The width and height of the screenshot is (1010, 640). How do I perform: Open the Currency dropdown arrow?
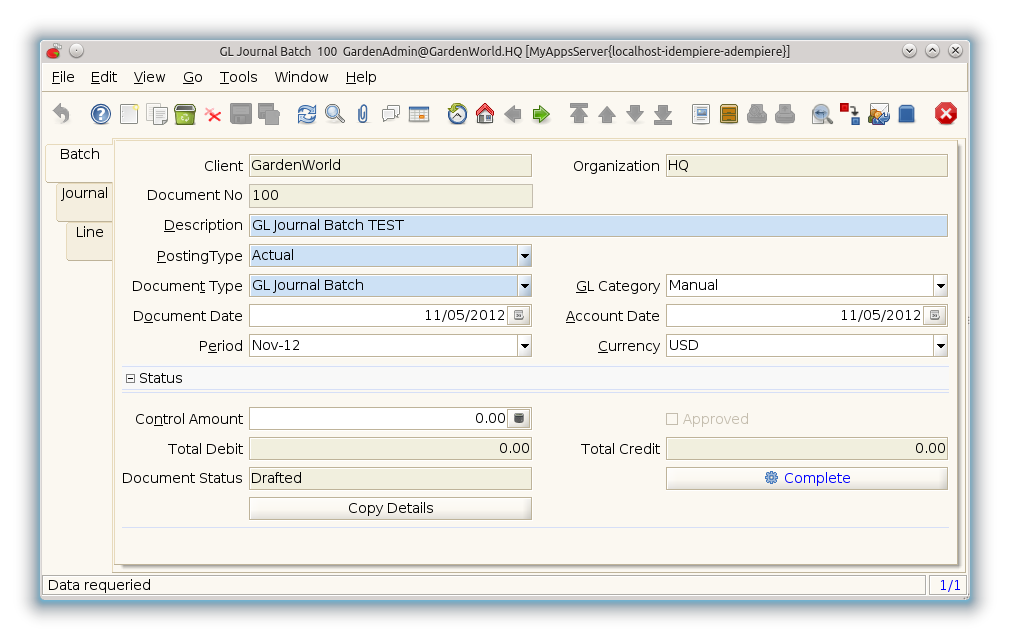[x=940, y=346]
